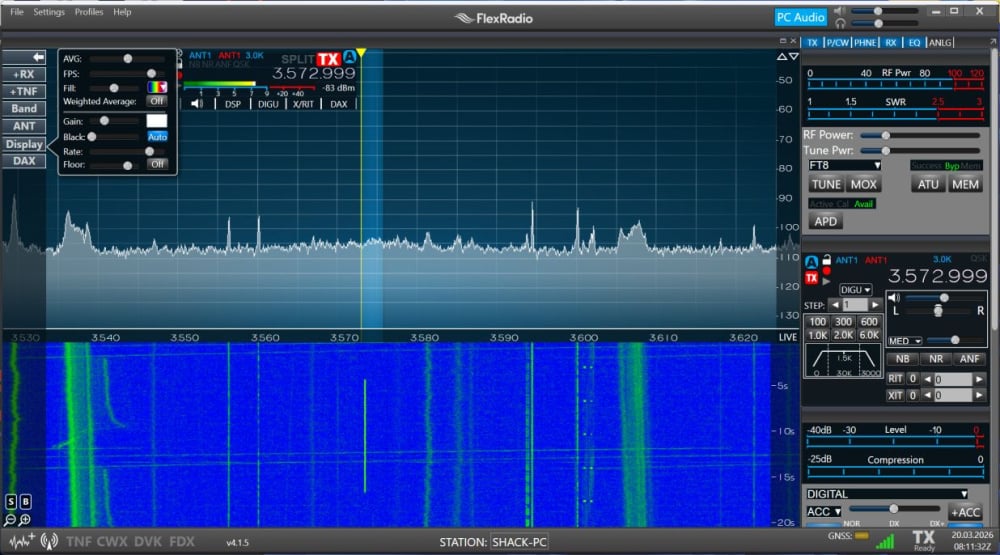The width and height of the screenshot is (1000, 555).
Task: Increase RIT offset with right arrow
Action: click(979, 379)
